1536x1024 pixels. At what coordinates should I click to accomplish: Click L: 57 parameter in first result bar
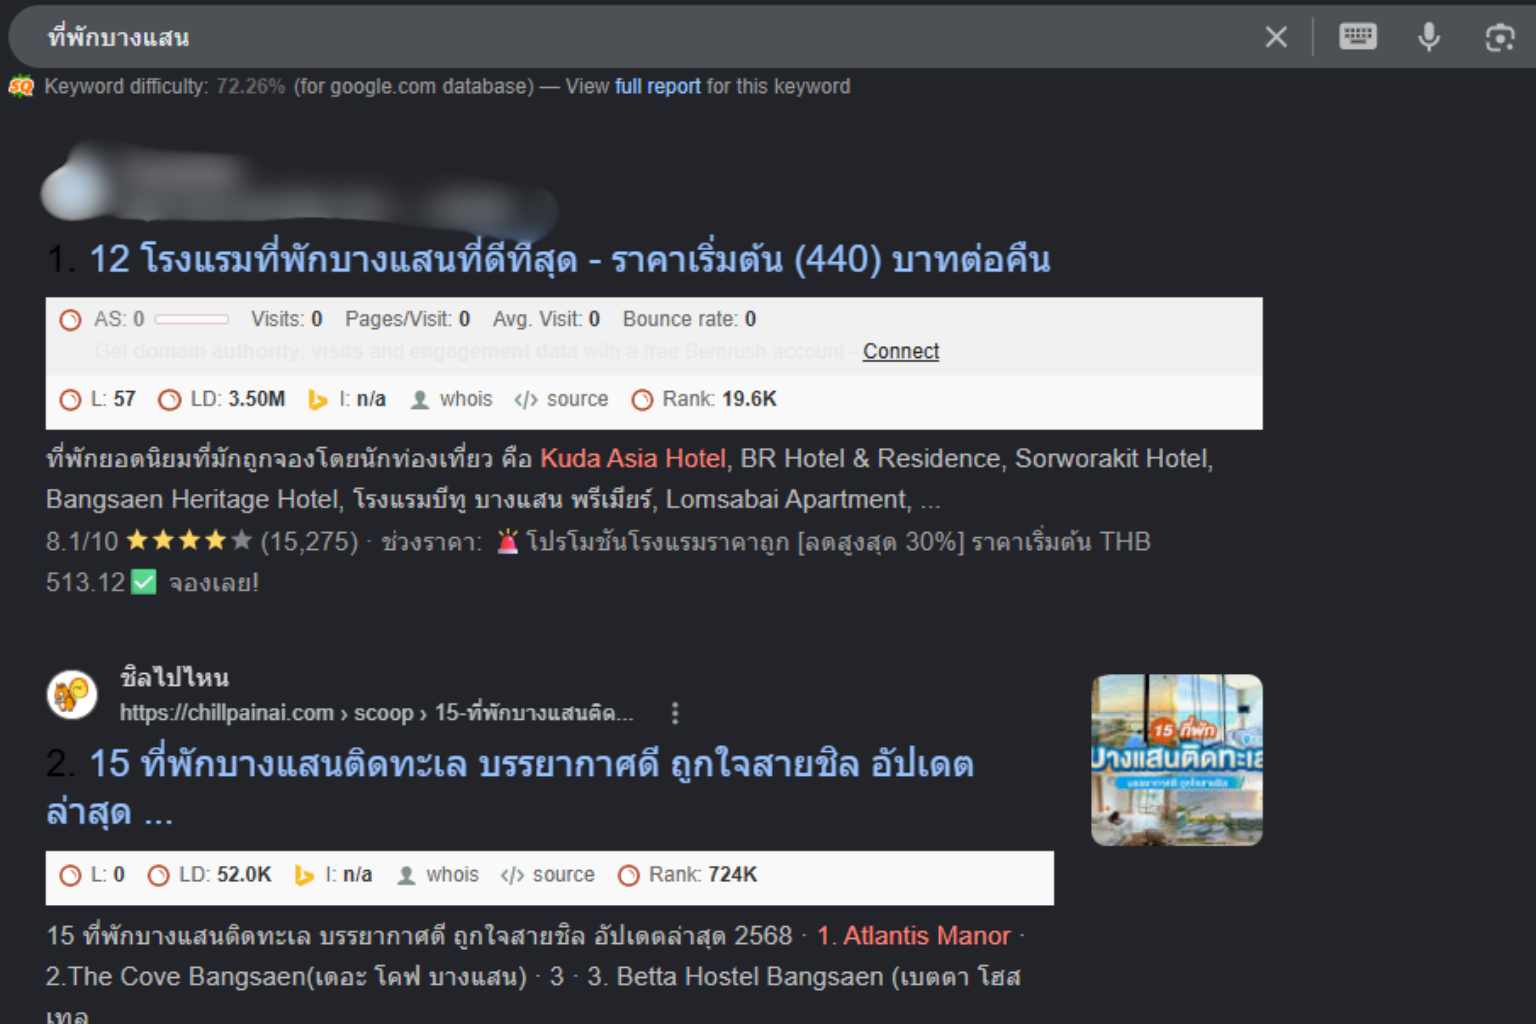98,399
